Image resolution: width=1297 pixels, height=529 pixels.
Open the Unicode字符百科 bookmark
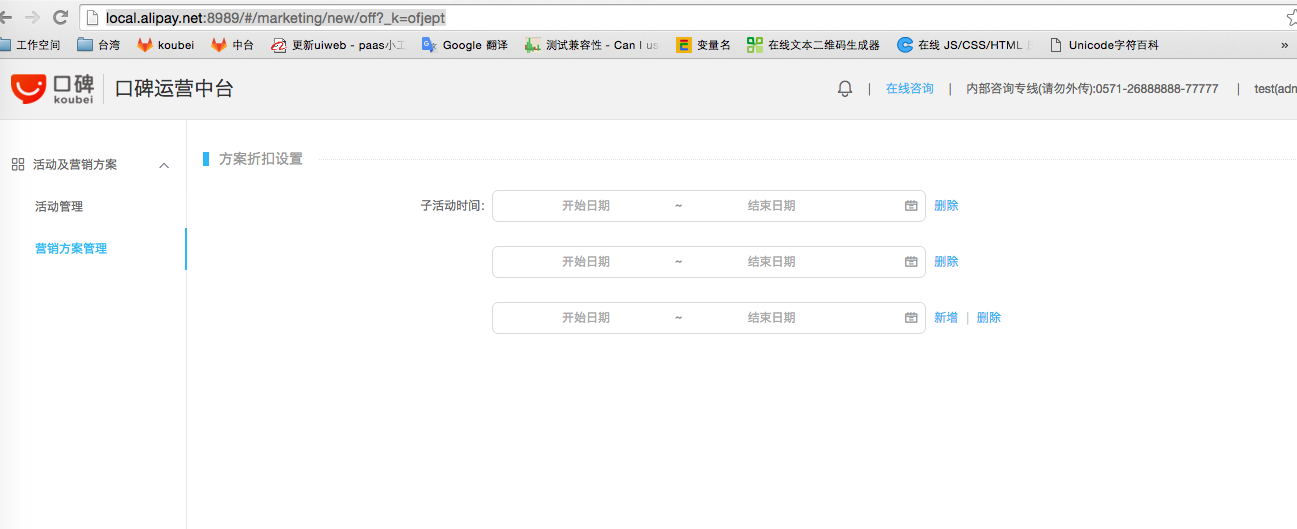click(1104, 45)
